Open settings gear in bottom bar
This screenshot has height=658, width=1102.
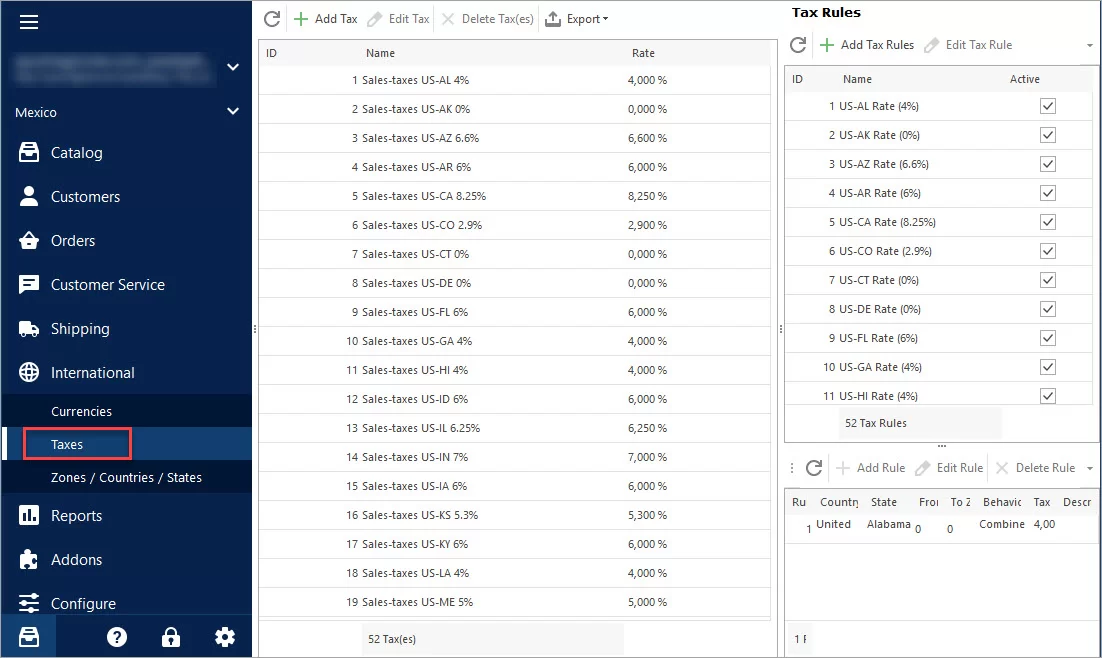click(225, 637)
